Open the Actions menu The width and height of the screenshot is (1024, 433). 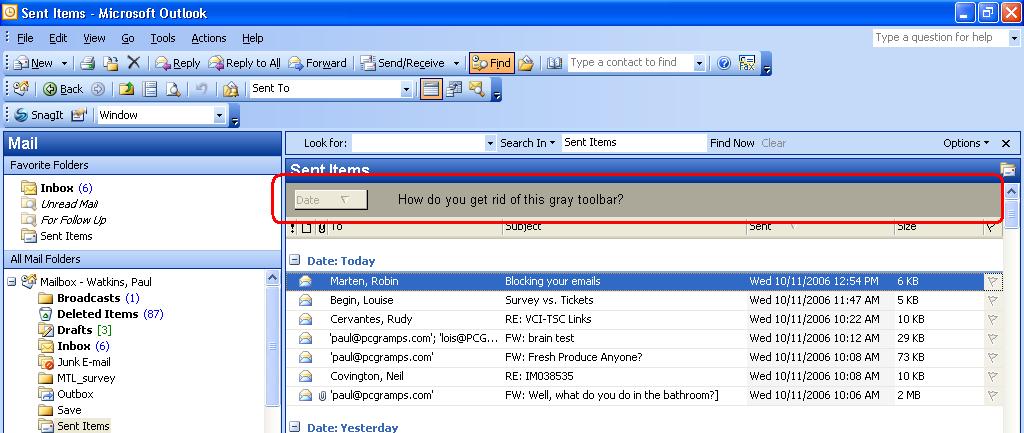208,38
